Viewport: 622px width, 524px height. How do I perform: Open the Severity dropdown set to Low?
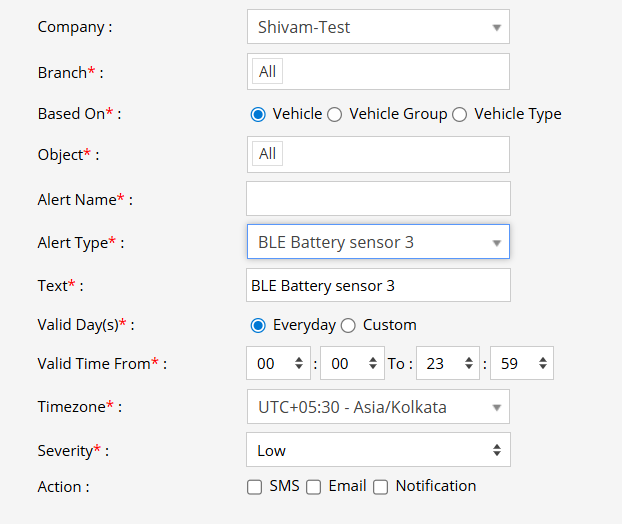point(377,450)
